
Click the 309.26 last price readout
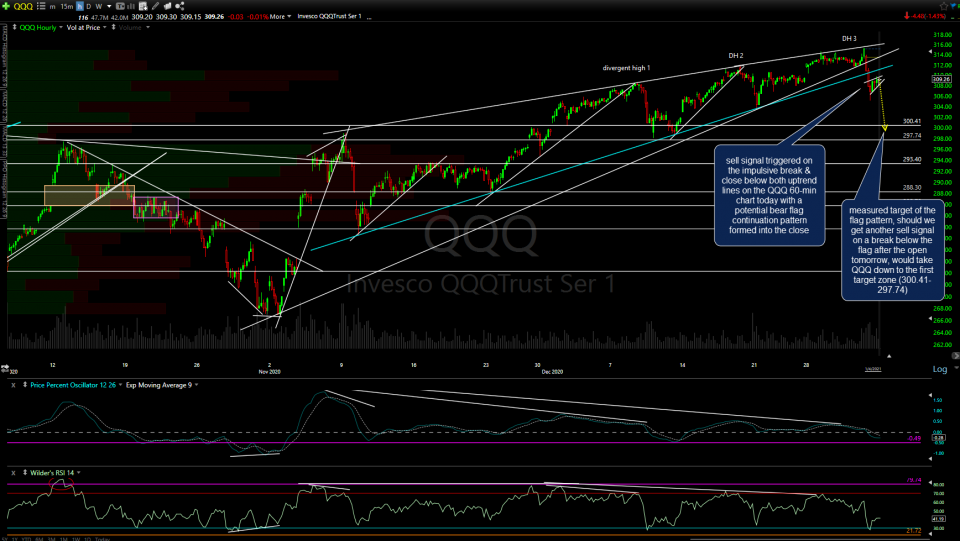tap(214, 17)
